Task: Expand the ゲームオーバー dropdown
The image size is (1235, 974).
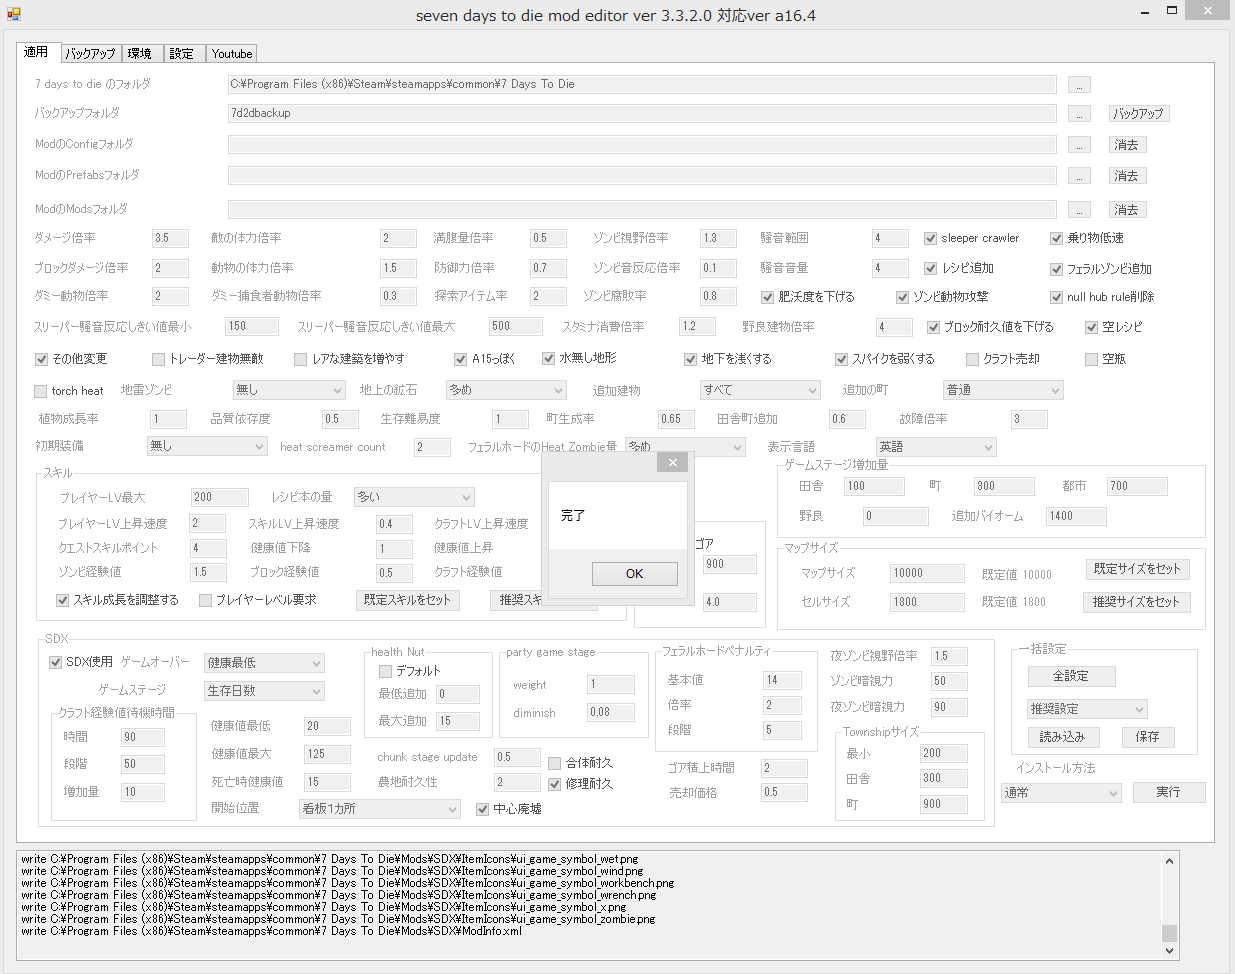Action: point(264,663)
